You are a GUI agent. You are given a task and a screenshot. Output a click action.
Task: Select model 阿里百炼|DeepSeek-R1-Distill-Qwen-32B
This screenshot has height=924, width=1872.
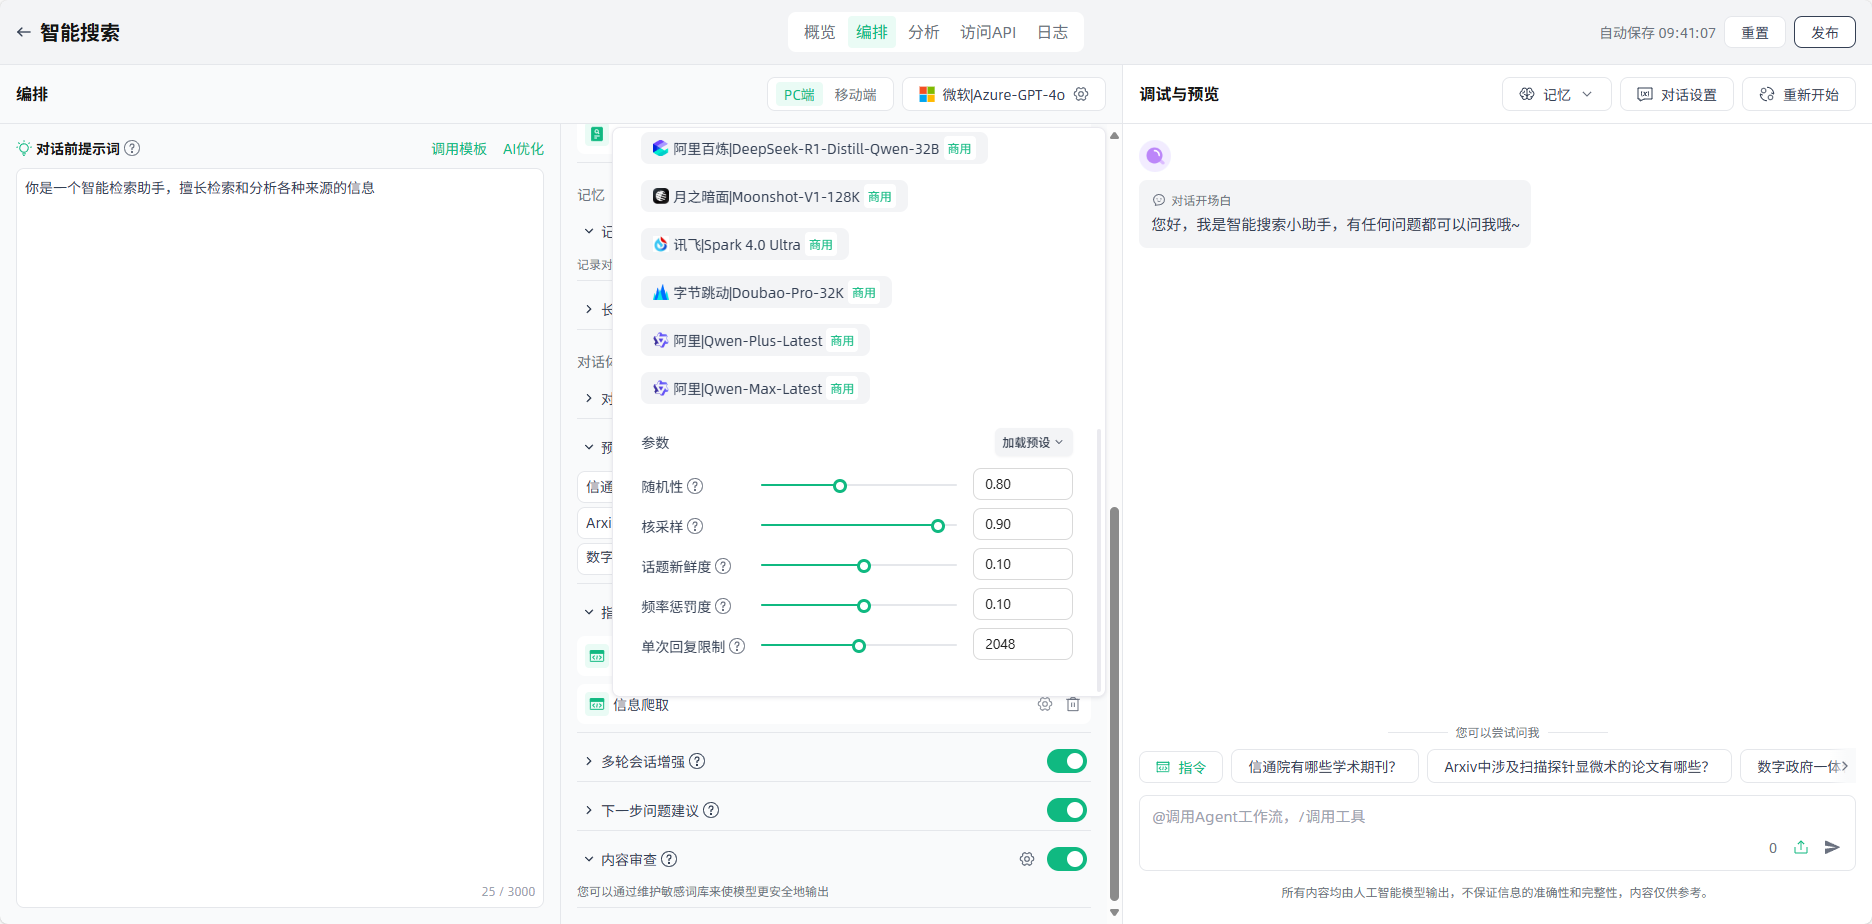[x=814, y=148]
